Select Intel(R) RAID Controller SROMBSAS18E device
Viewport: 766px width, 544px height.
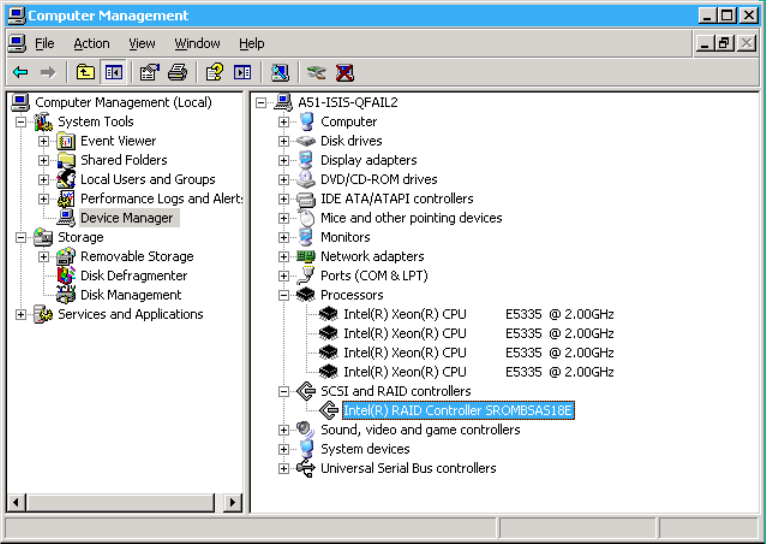point(458,411)
